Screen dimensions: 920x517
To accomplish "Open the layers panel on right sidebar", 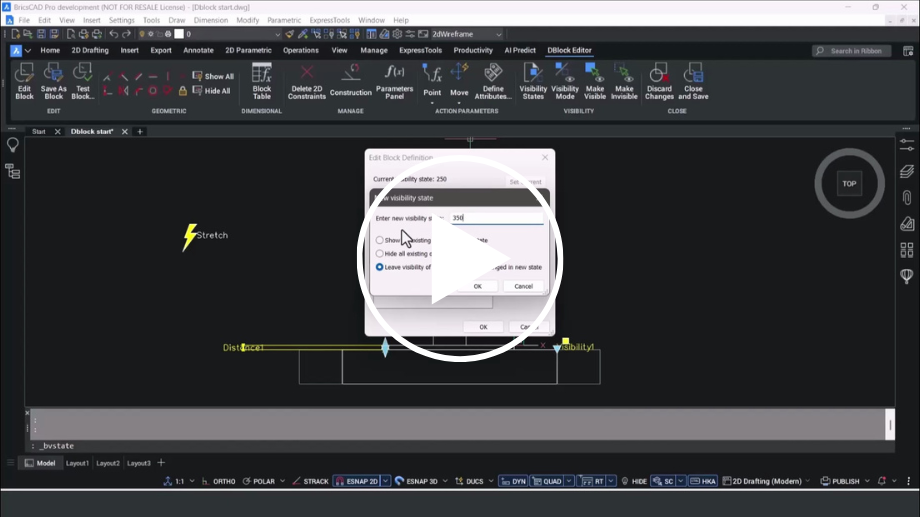I will [907, 171].
